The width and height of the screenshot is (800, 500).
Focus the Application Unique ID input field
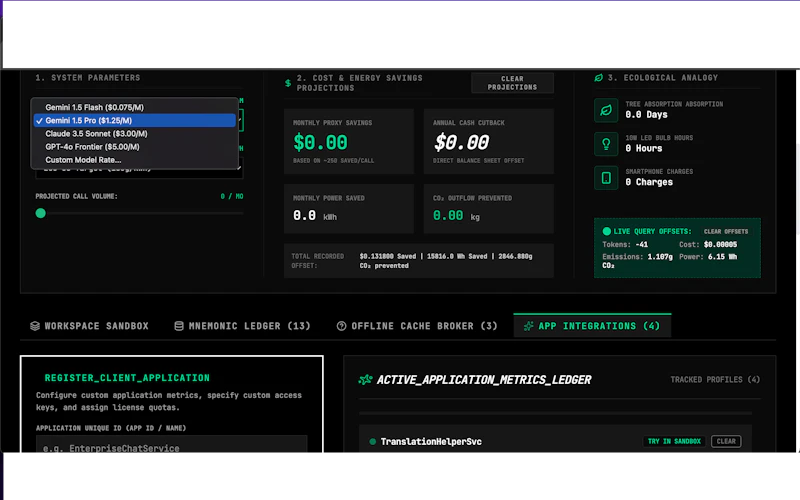click(x=171, y=444)
